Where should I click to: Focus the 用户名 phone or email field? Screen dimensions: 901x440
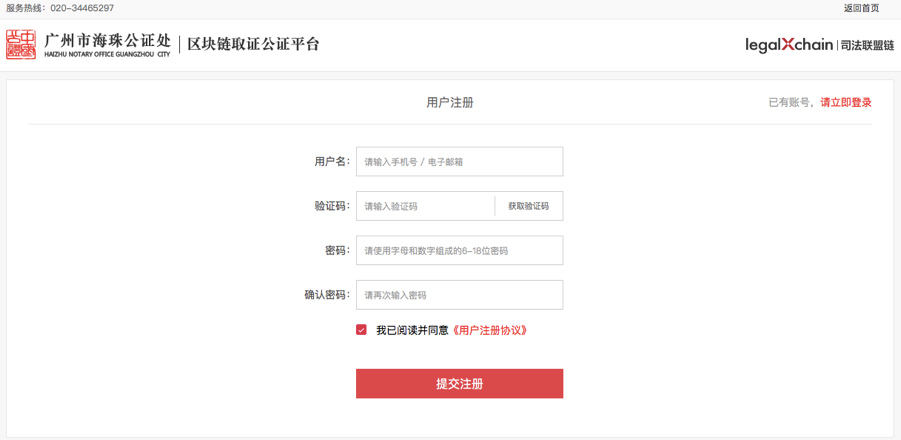[x=460, y=161]
